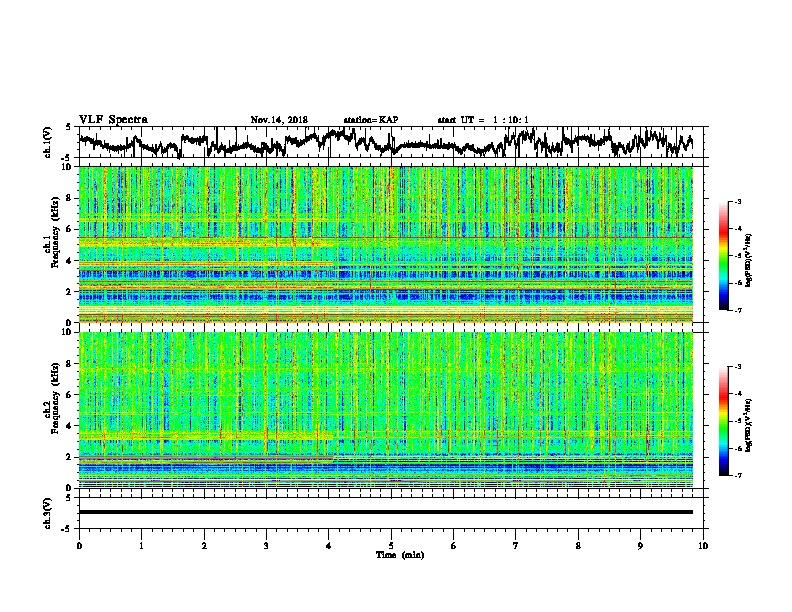Click the "4" tick on the time axis
The height and width of the screenshot is (612, 792).
click(x=329, y=546)
